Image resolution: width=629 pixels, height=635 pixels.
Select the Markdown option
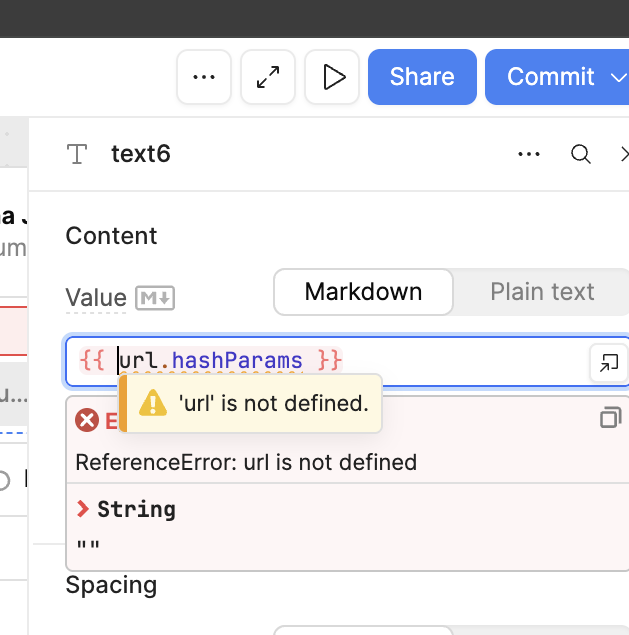pos(363,292)
